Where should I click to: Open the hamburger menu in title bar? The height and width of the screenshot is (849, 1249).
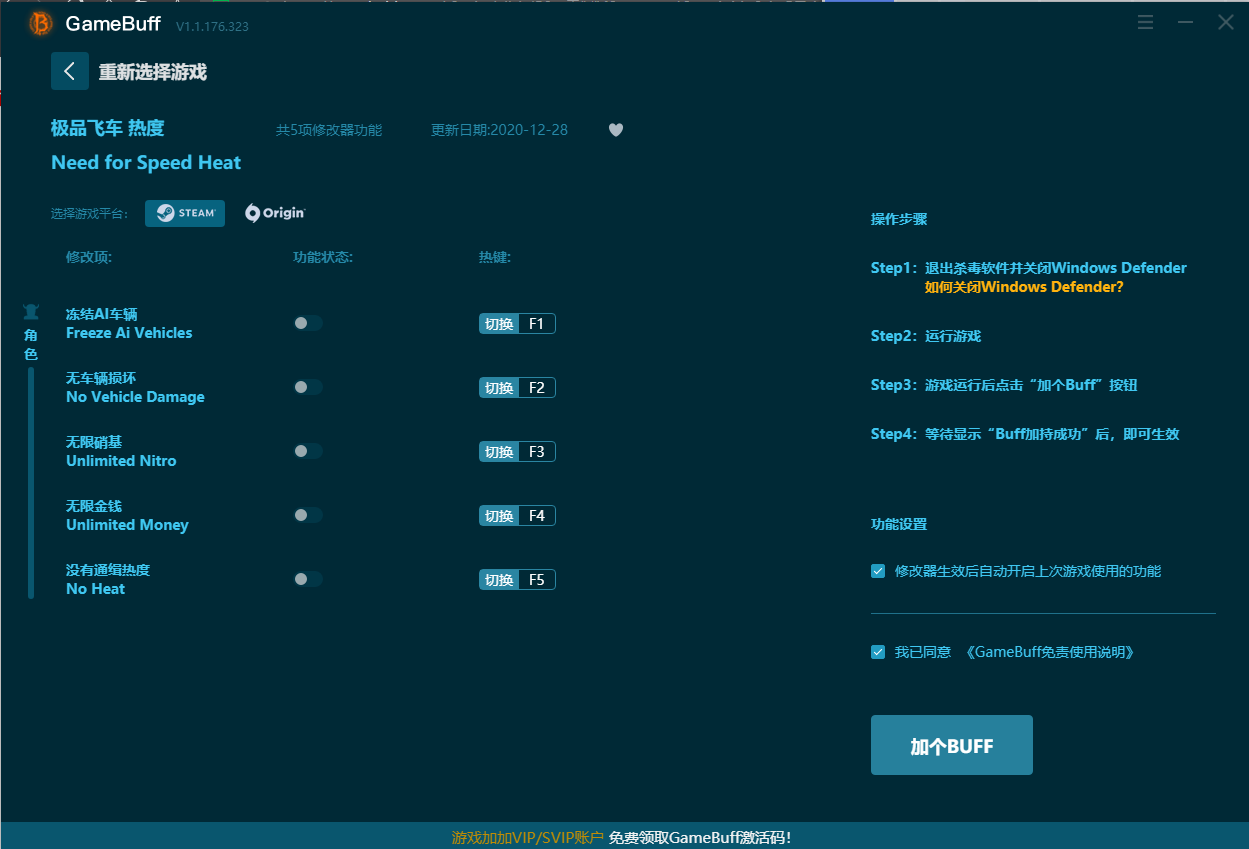(1145, 23)
